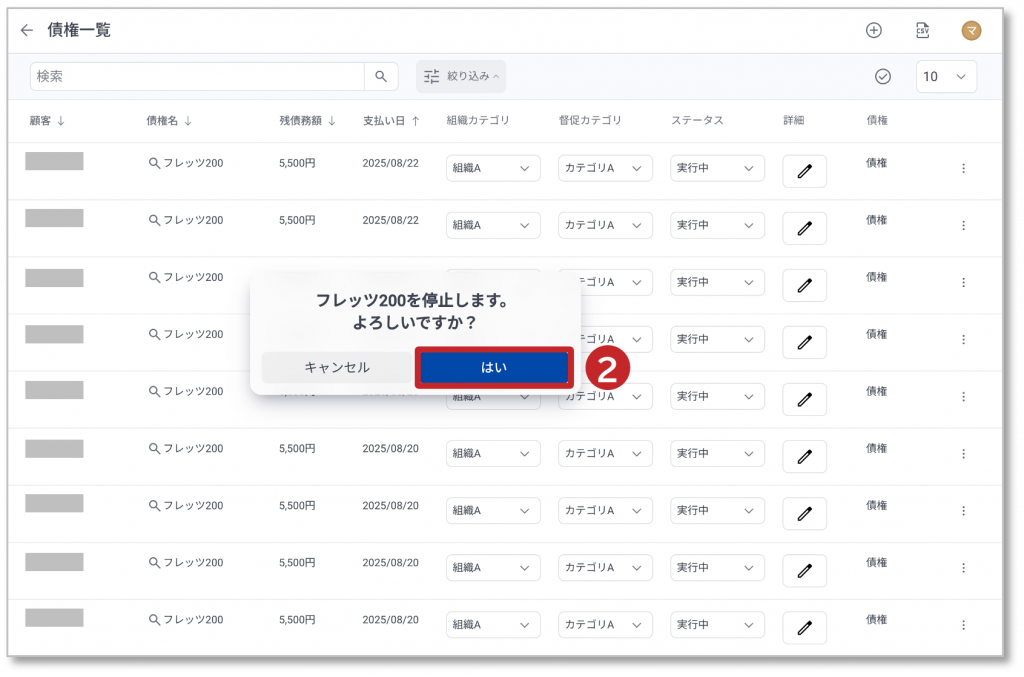Click the checkmark circle icon
Image resolution: width=1024 pixels, height=677 pixels.
click(x=882, y=76)
